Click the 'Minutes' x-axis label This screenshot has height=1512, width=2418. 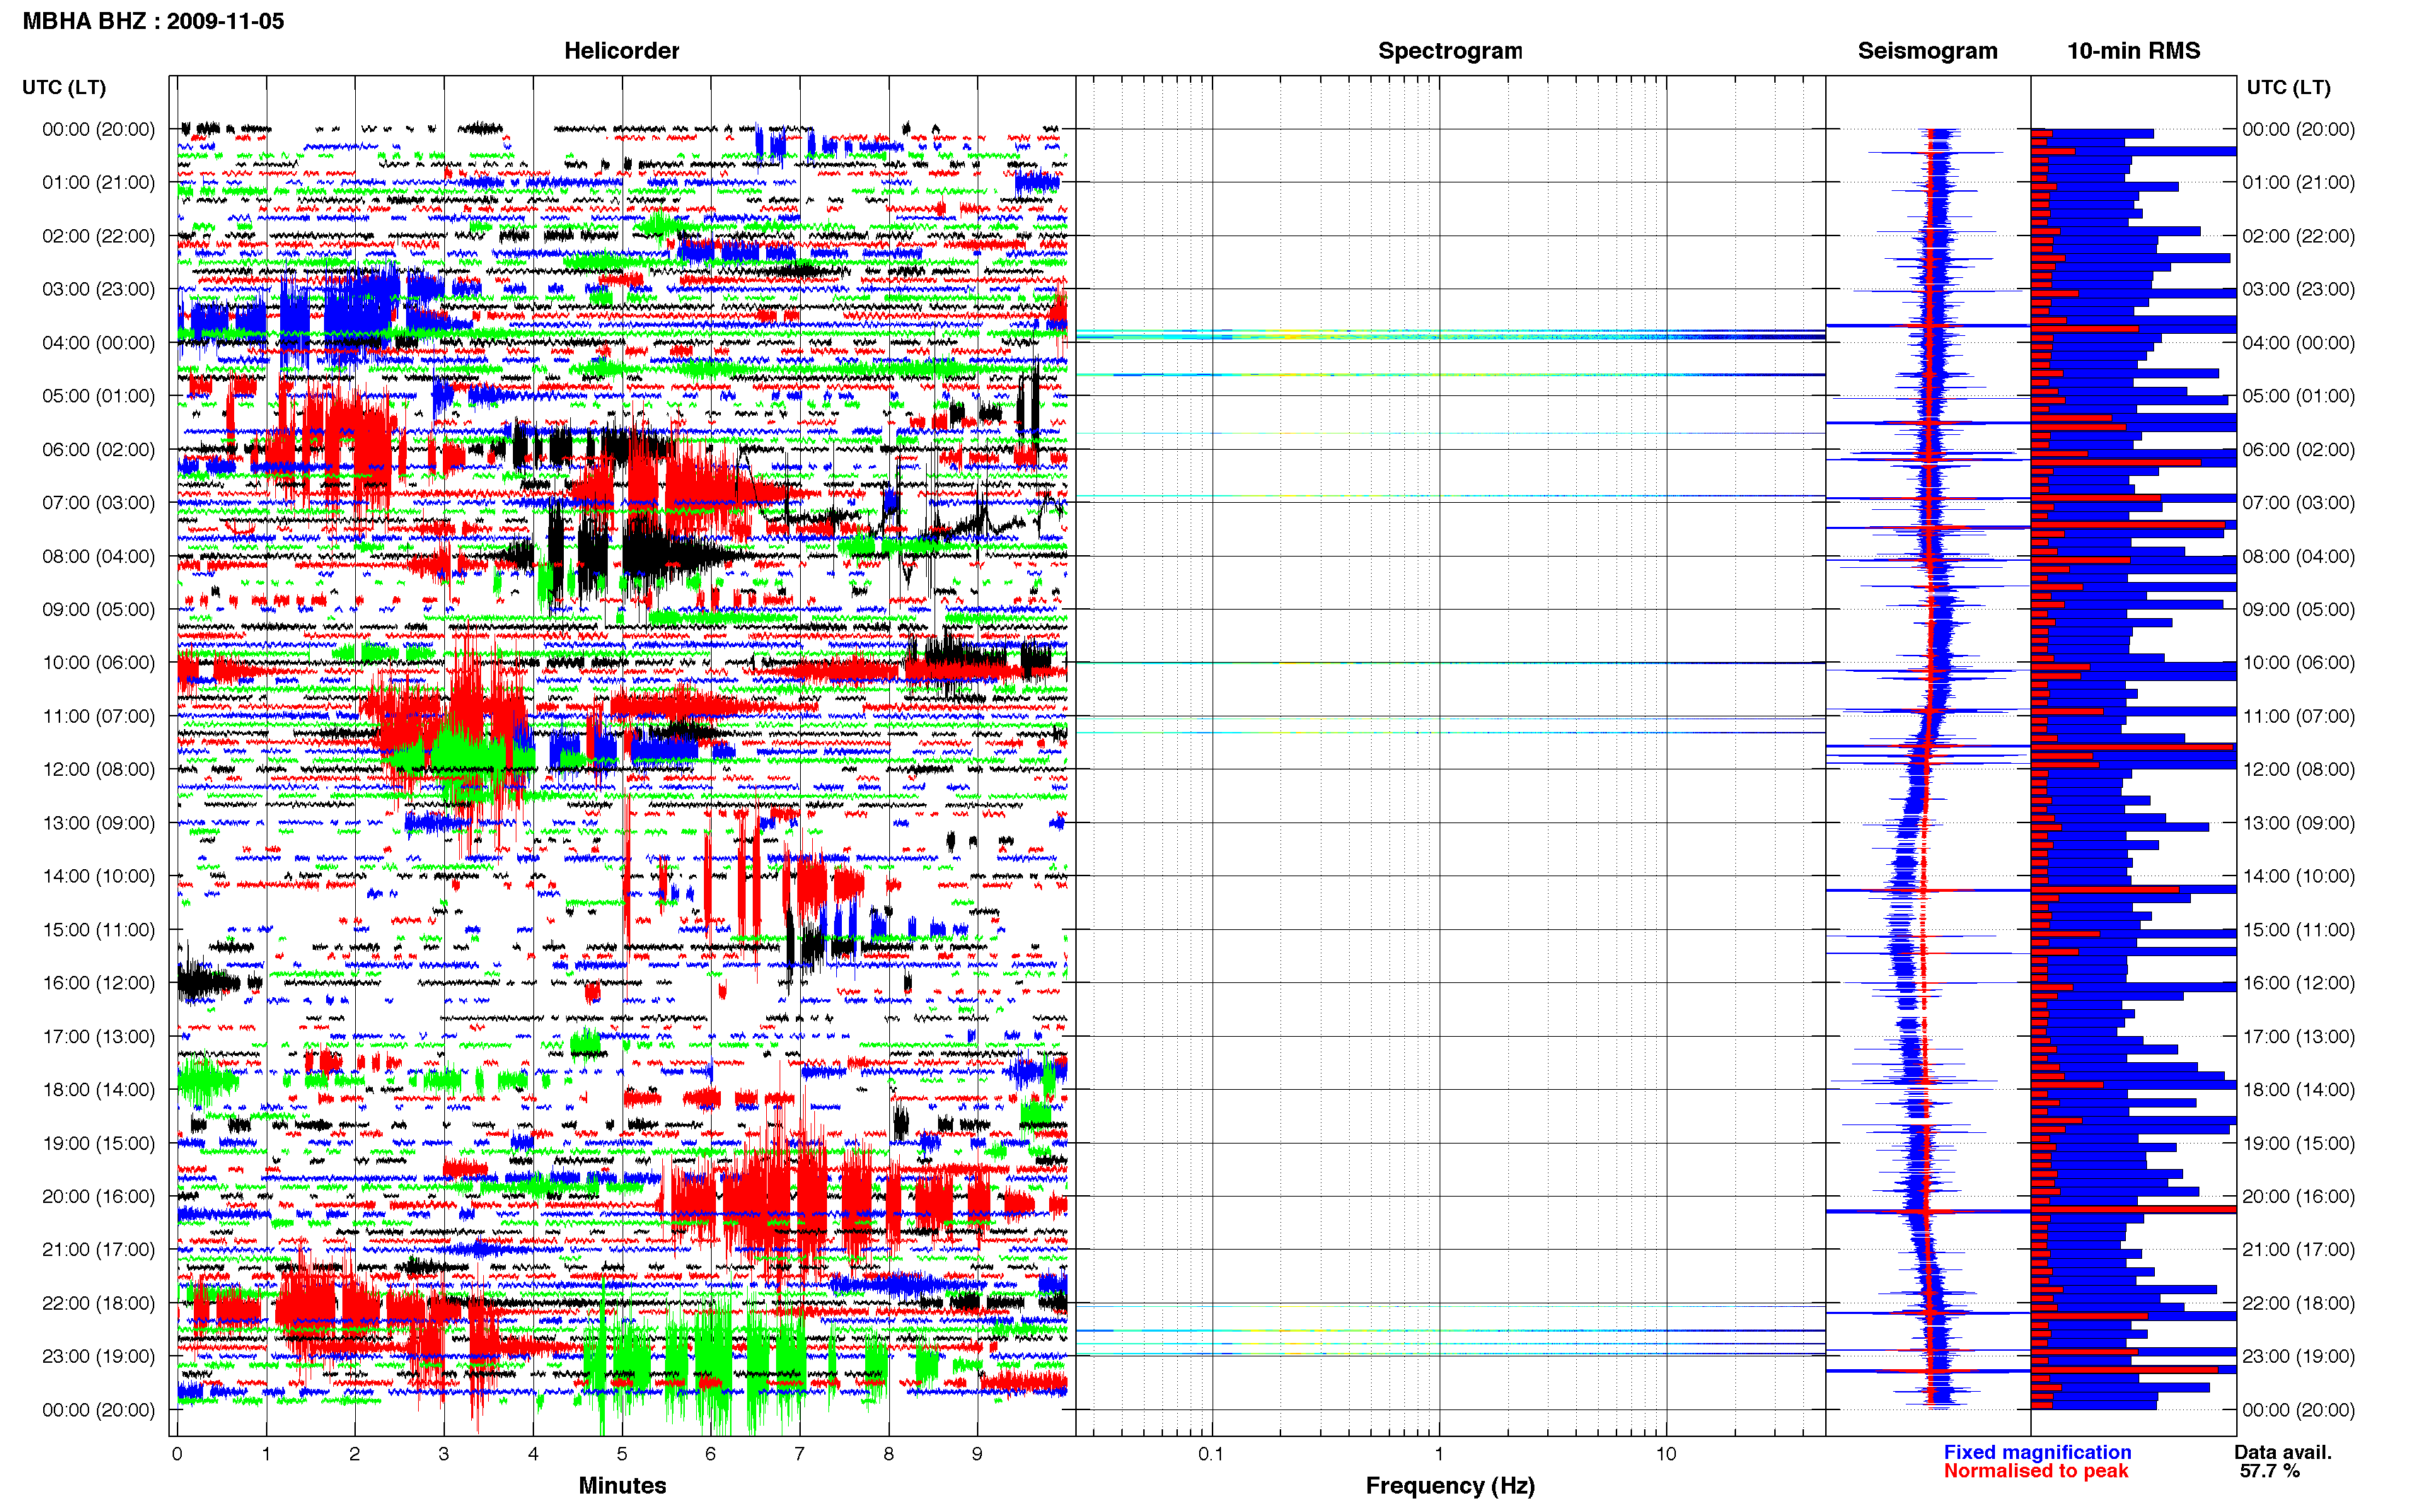622,1485
